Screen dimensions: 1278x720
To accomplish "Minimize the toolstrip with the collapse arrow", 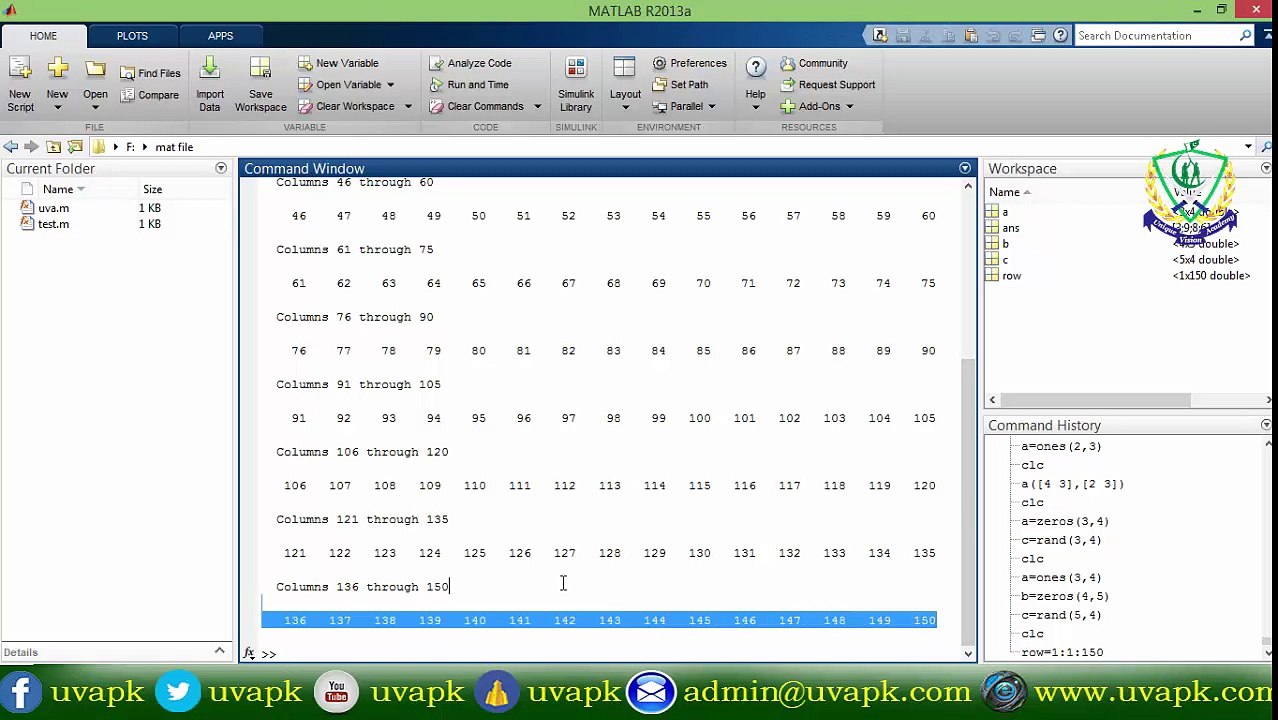I will (x=1266, y=36).
